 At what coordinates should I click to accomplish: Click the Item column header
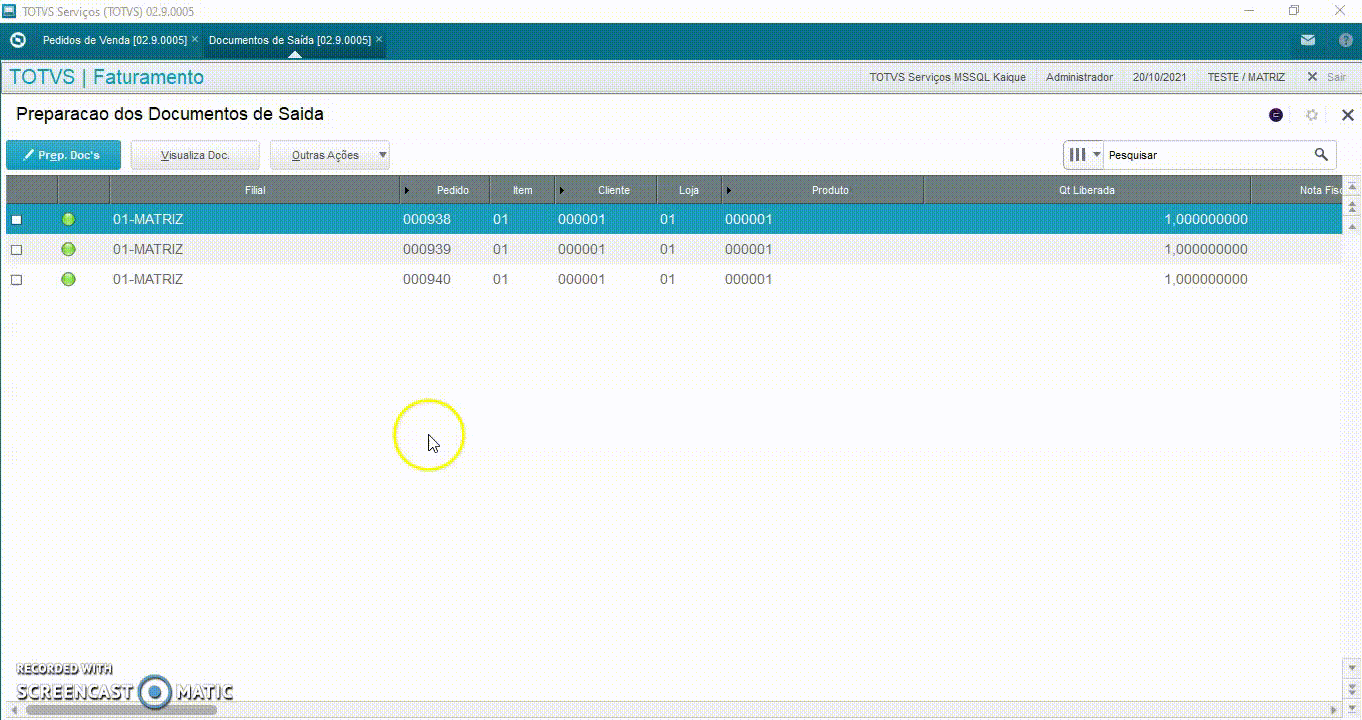[x=522, y=190]
